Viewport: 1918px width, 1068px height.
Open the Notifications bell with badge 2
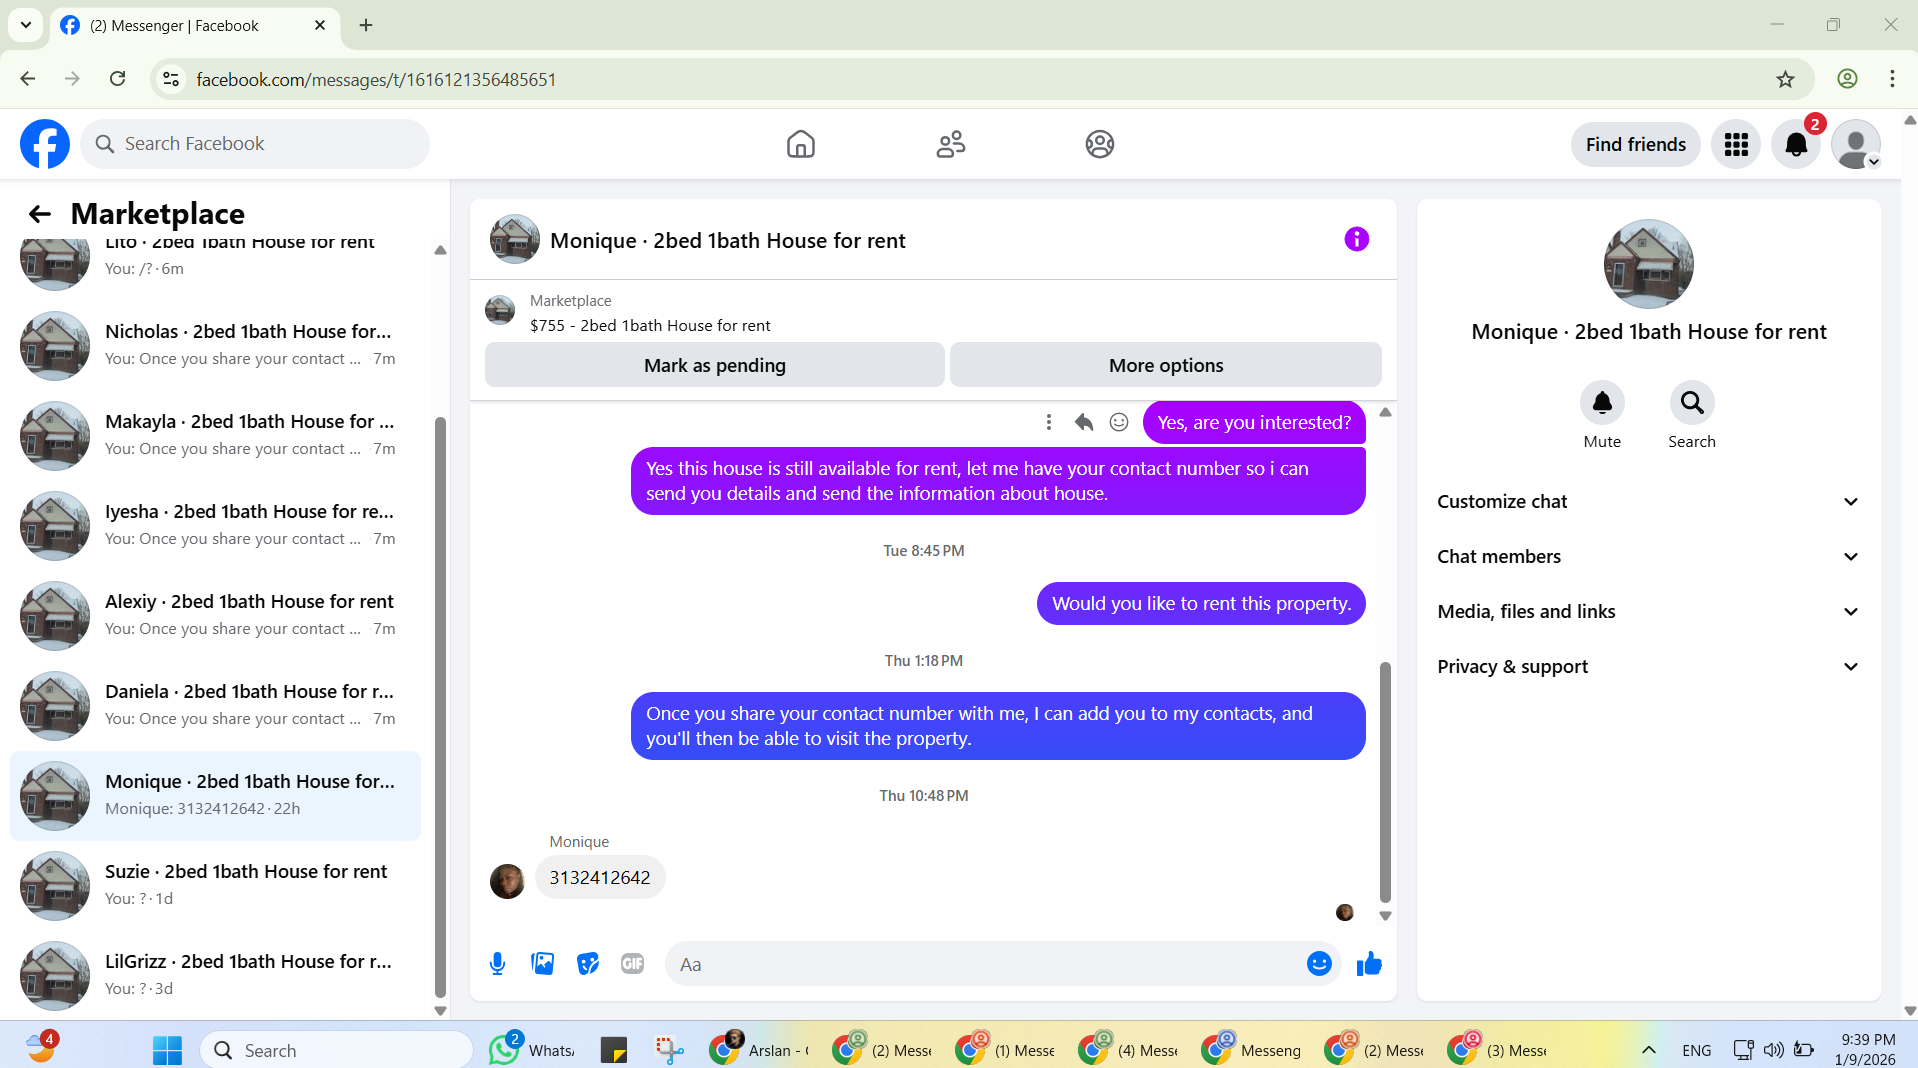(x=1796, y=145)
